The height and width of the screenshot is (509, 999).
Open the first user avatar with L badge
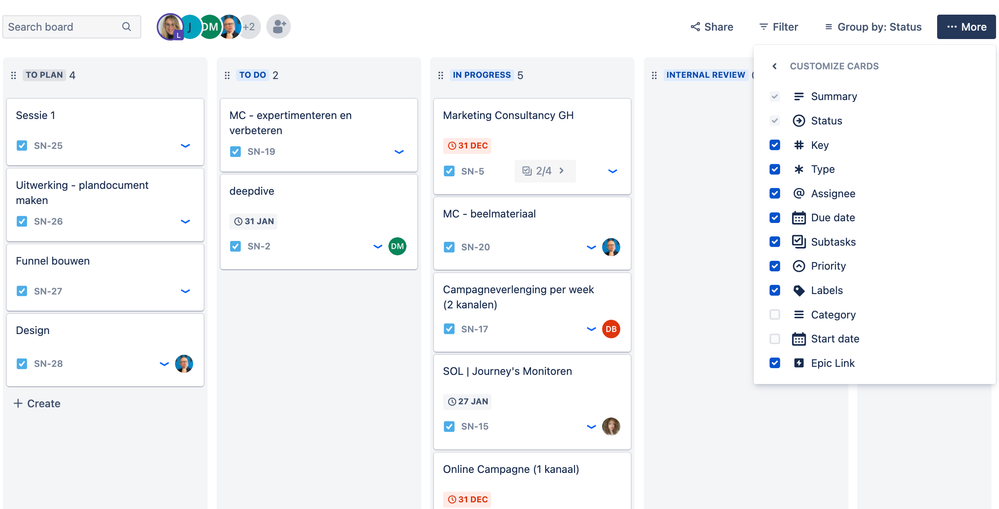170,27
